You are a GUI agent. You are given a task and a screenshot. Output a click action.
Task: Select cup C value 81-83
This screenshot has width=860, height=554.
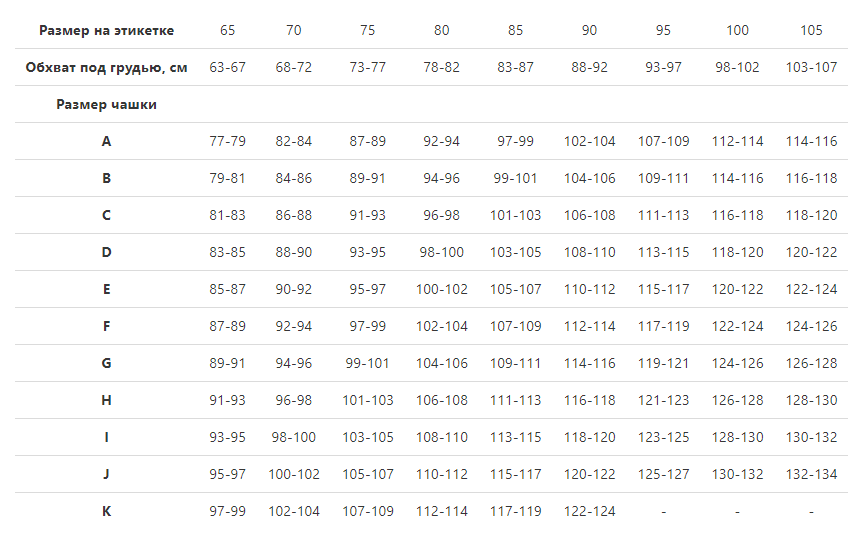[x=227, y=216]
